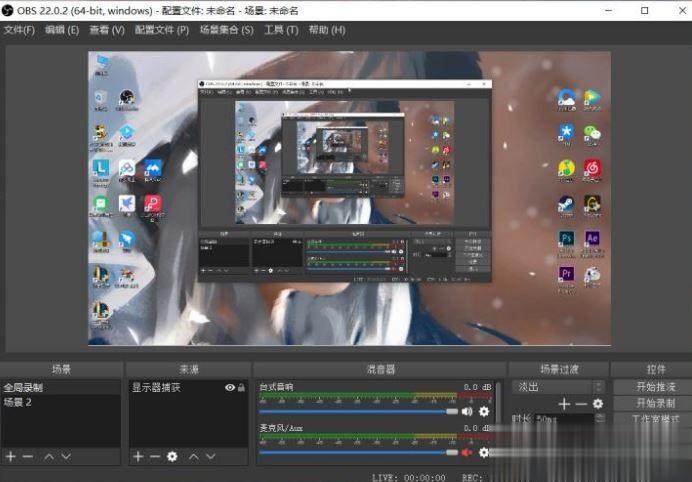Click the 混音器 panel header
This screenshot has height=482, width=692.
[380, 369]
